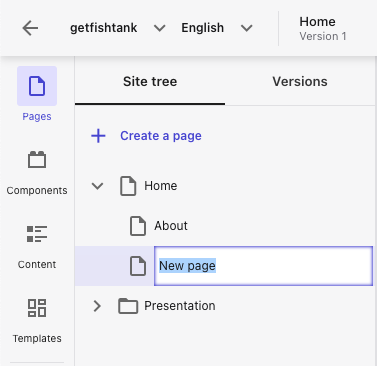Image resolution: width=377 pixels, height=366 pixels.
Task: Select the Home page in tree
Action: point(161,186)
